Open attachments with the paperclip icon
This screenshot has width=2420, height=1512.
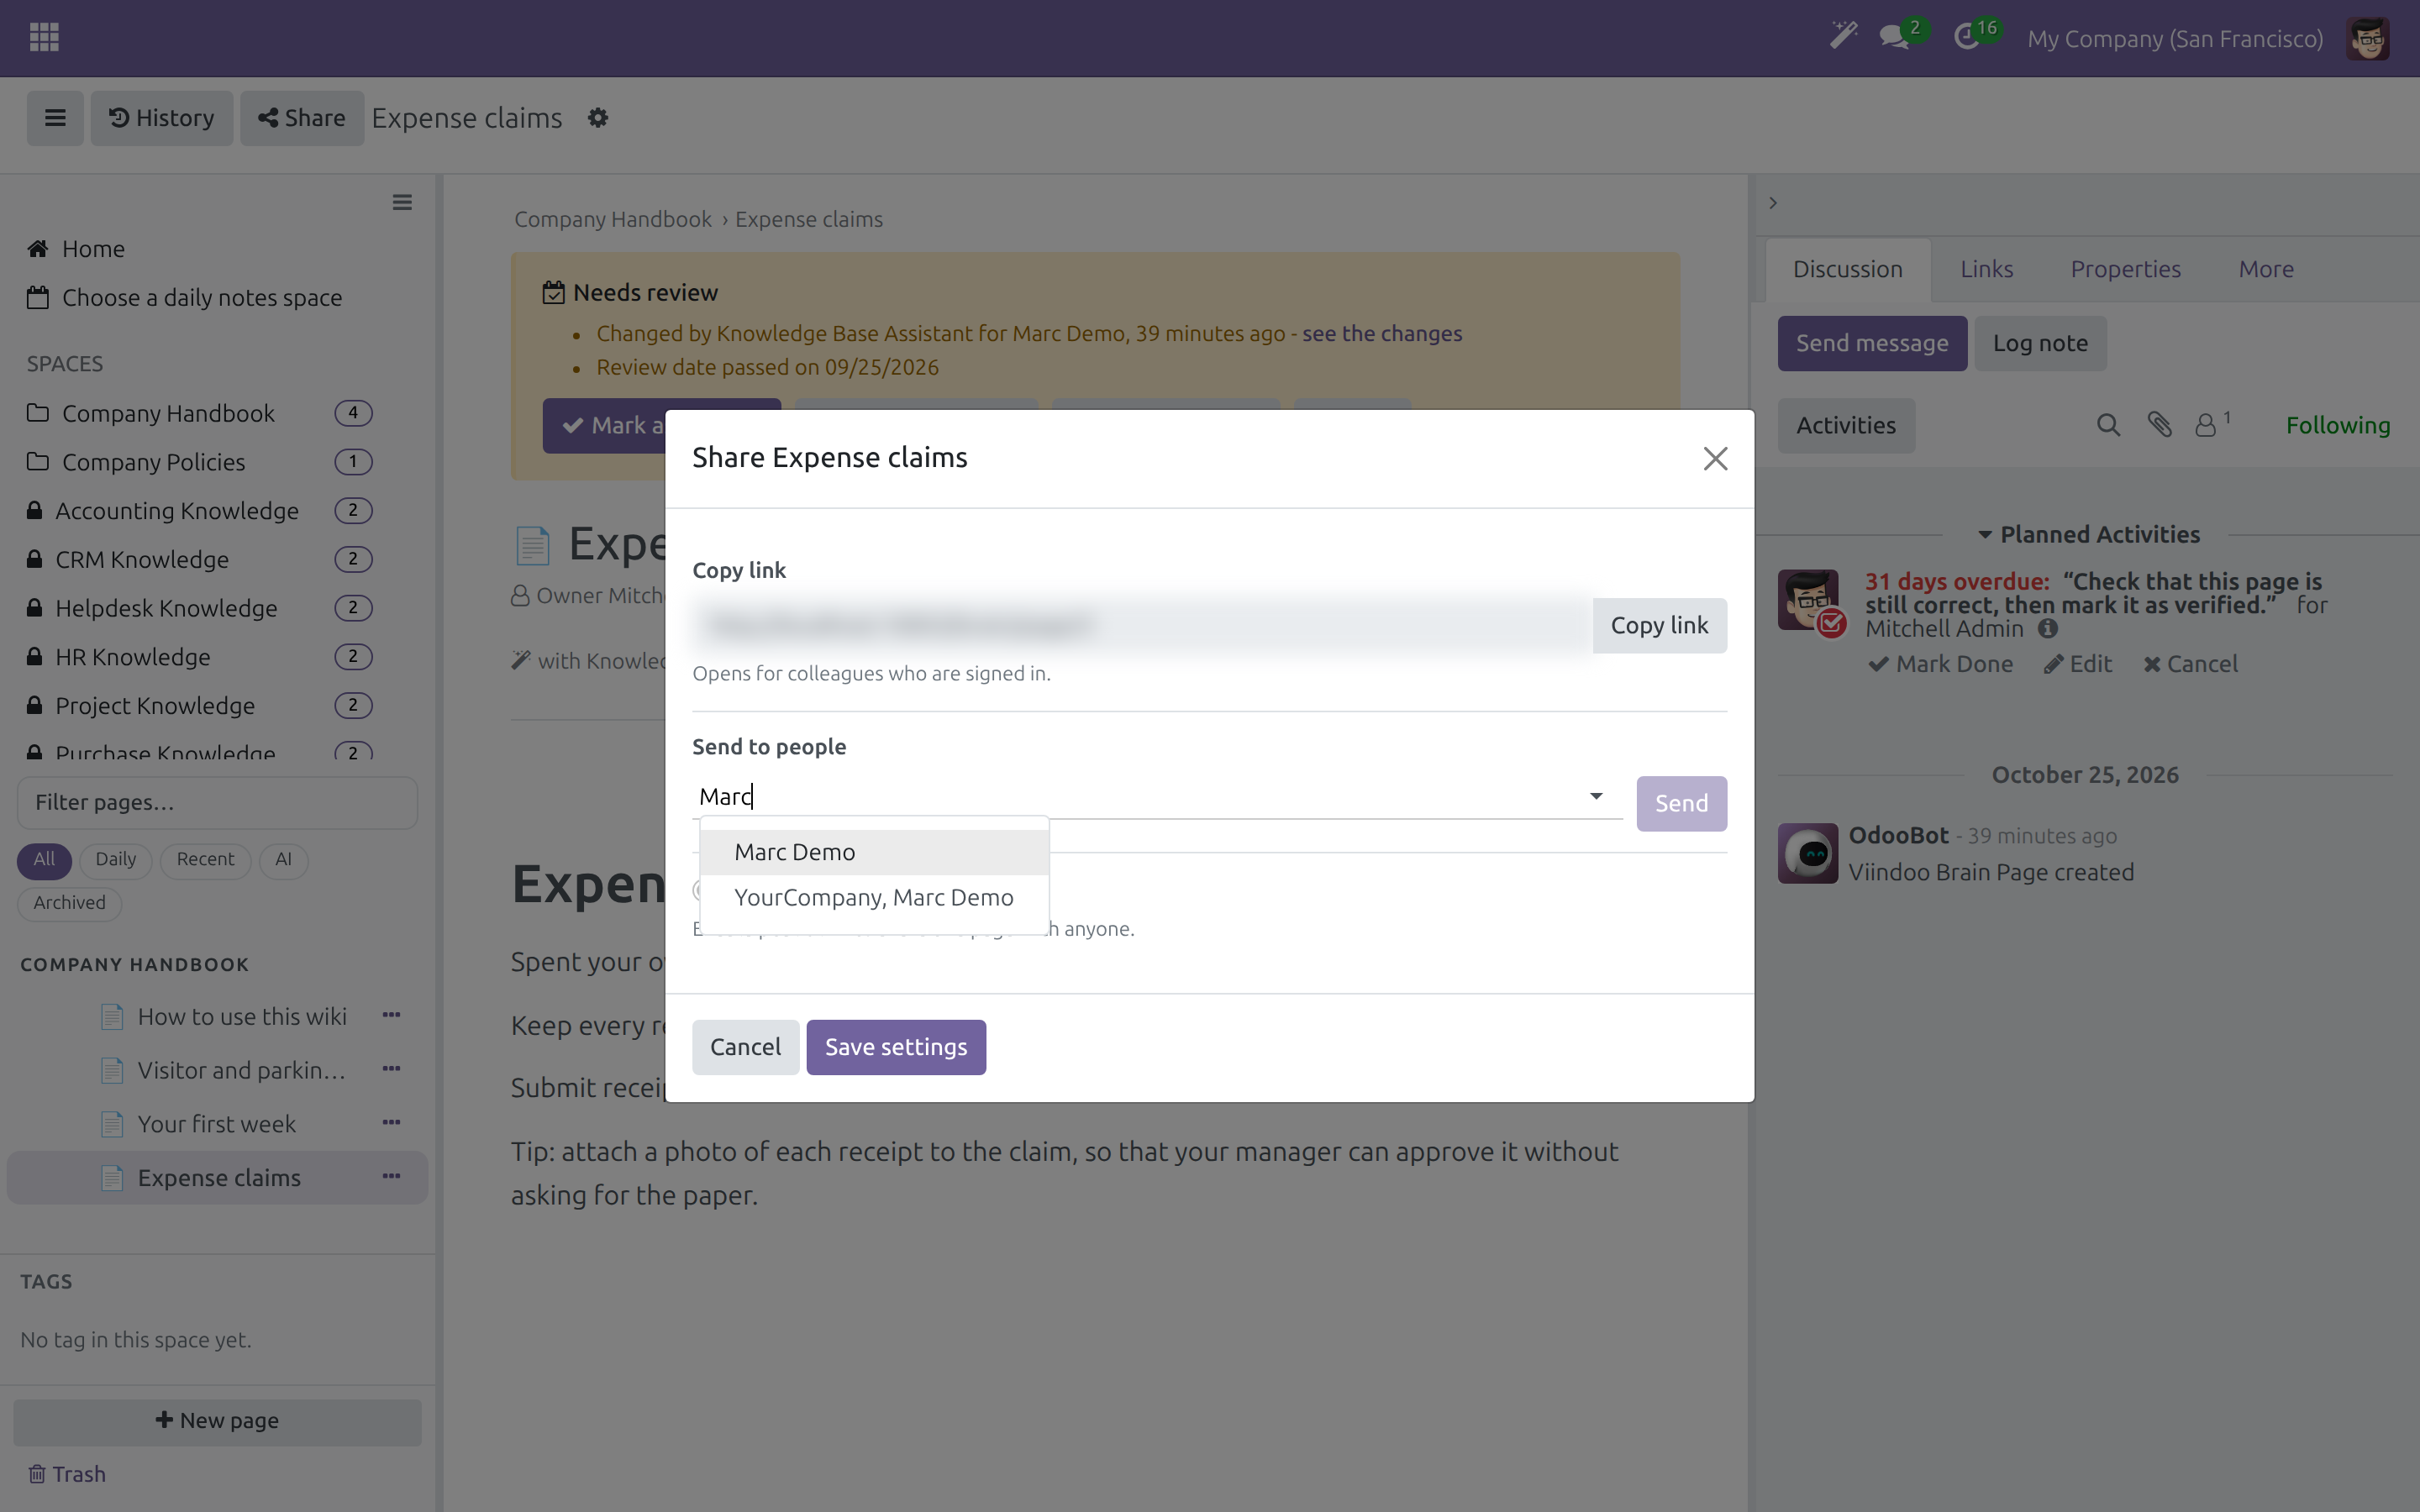point(2159,426)
